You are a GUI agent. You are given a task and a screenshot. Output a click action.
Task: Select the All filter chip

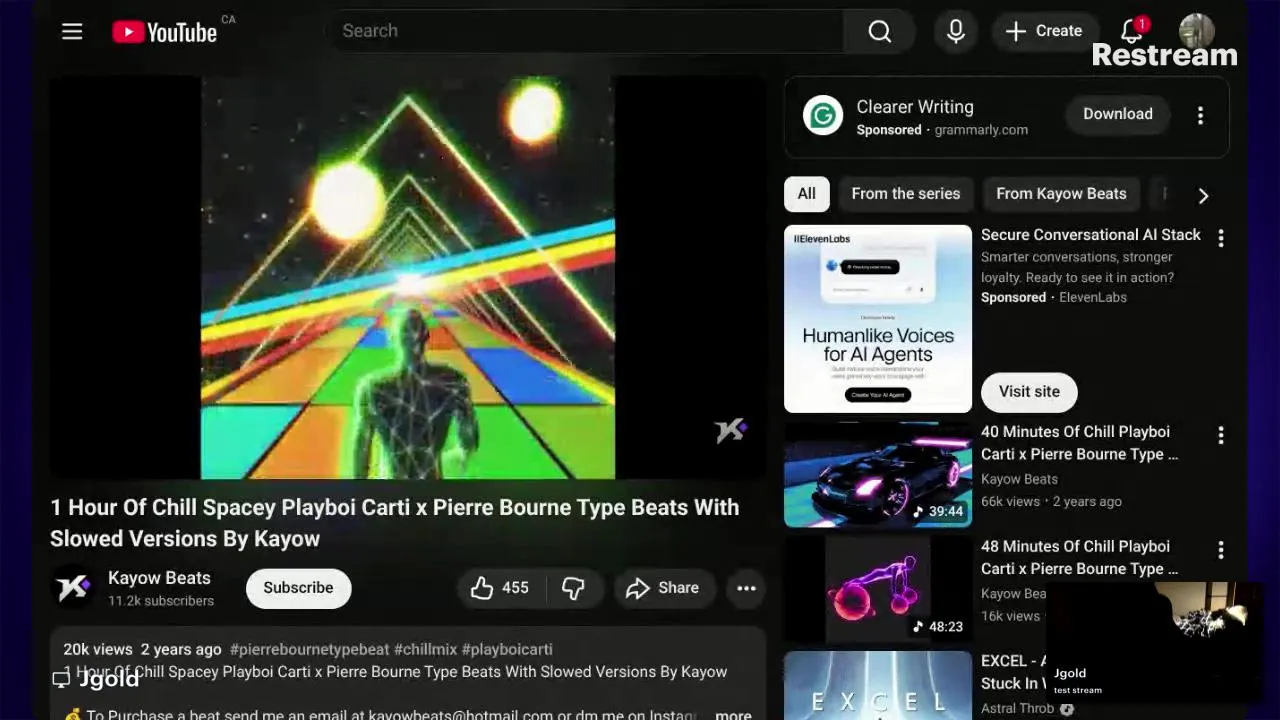[807, 194]
